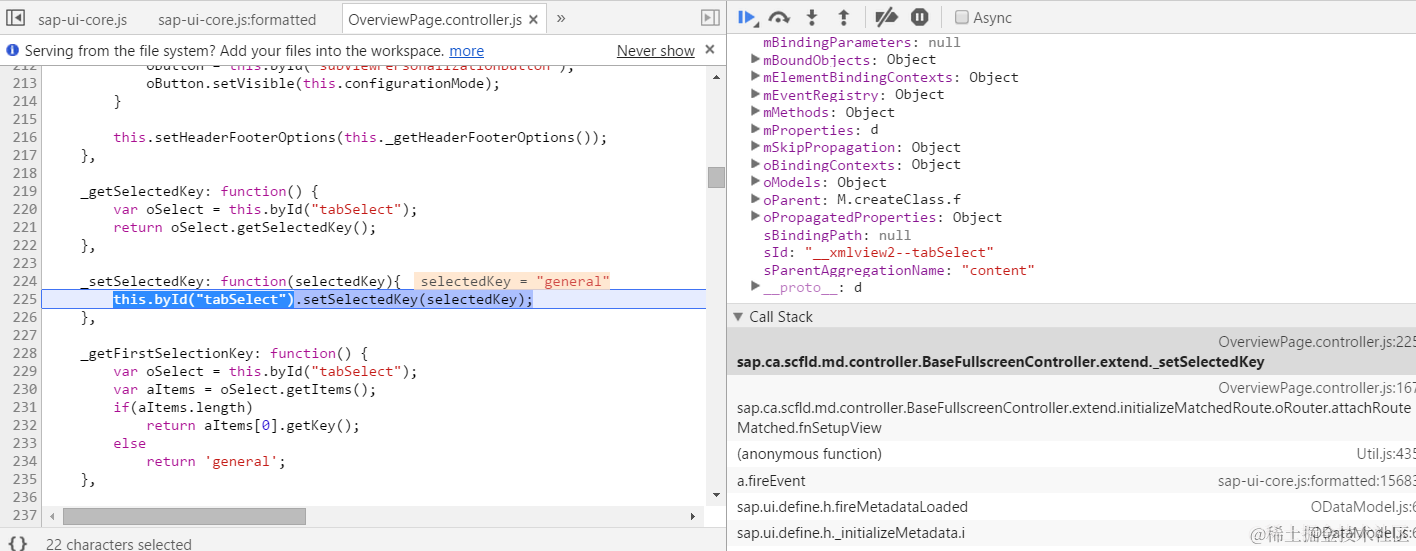1416x551 pixels.
Task: Close the OverviewPage.controller.js tab
Action: coord(534,19)
